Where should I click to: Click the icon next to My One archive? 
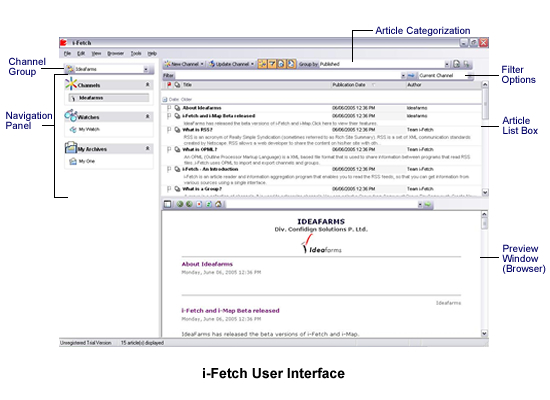pyautogui.click(x=73, y=161)
